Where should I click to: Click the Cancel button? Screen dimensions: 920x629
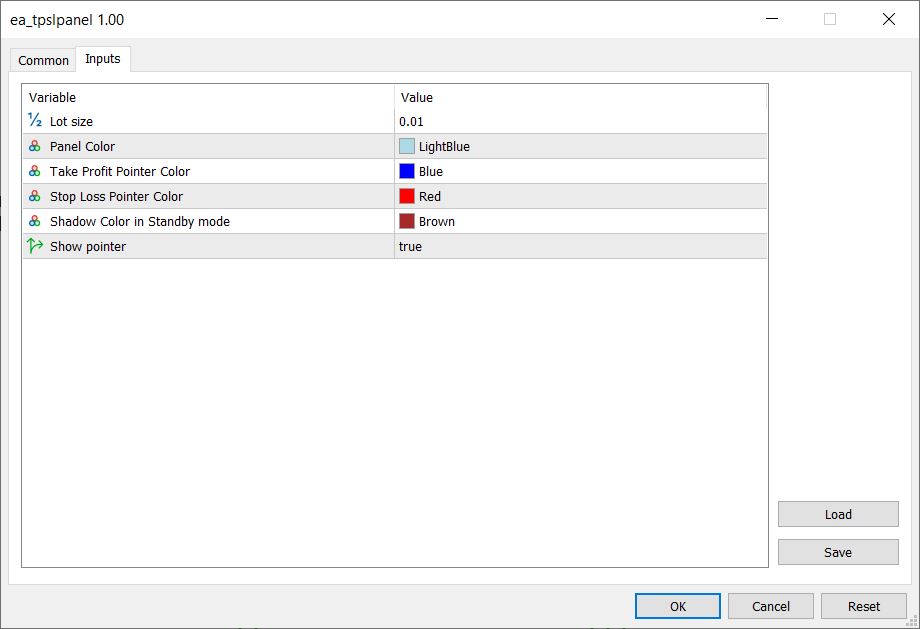[770, 606]
